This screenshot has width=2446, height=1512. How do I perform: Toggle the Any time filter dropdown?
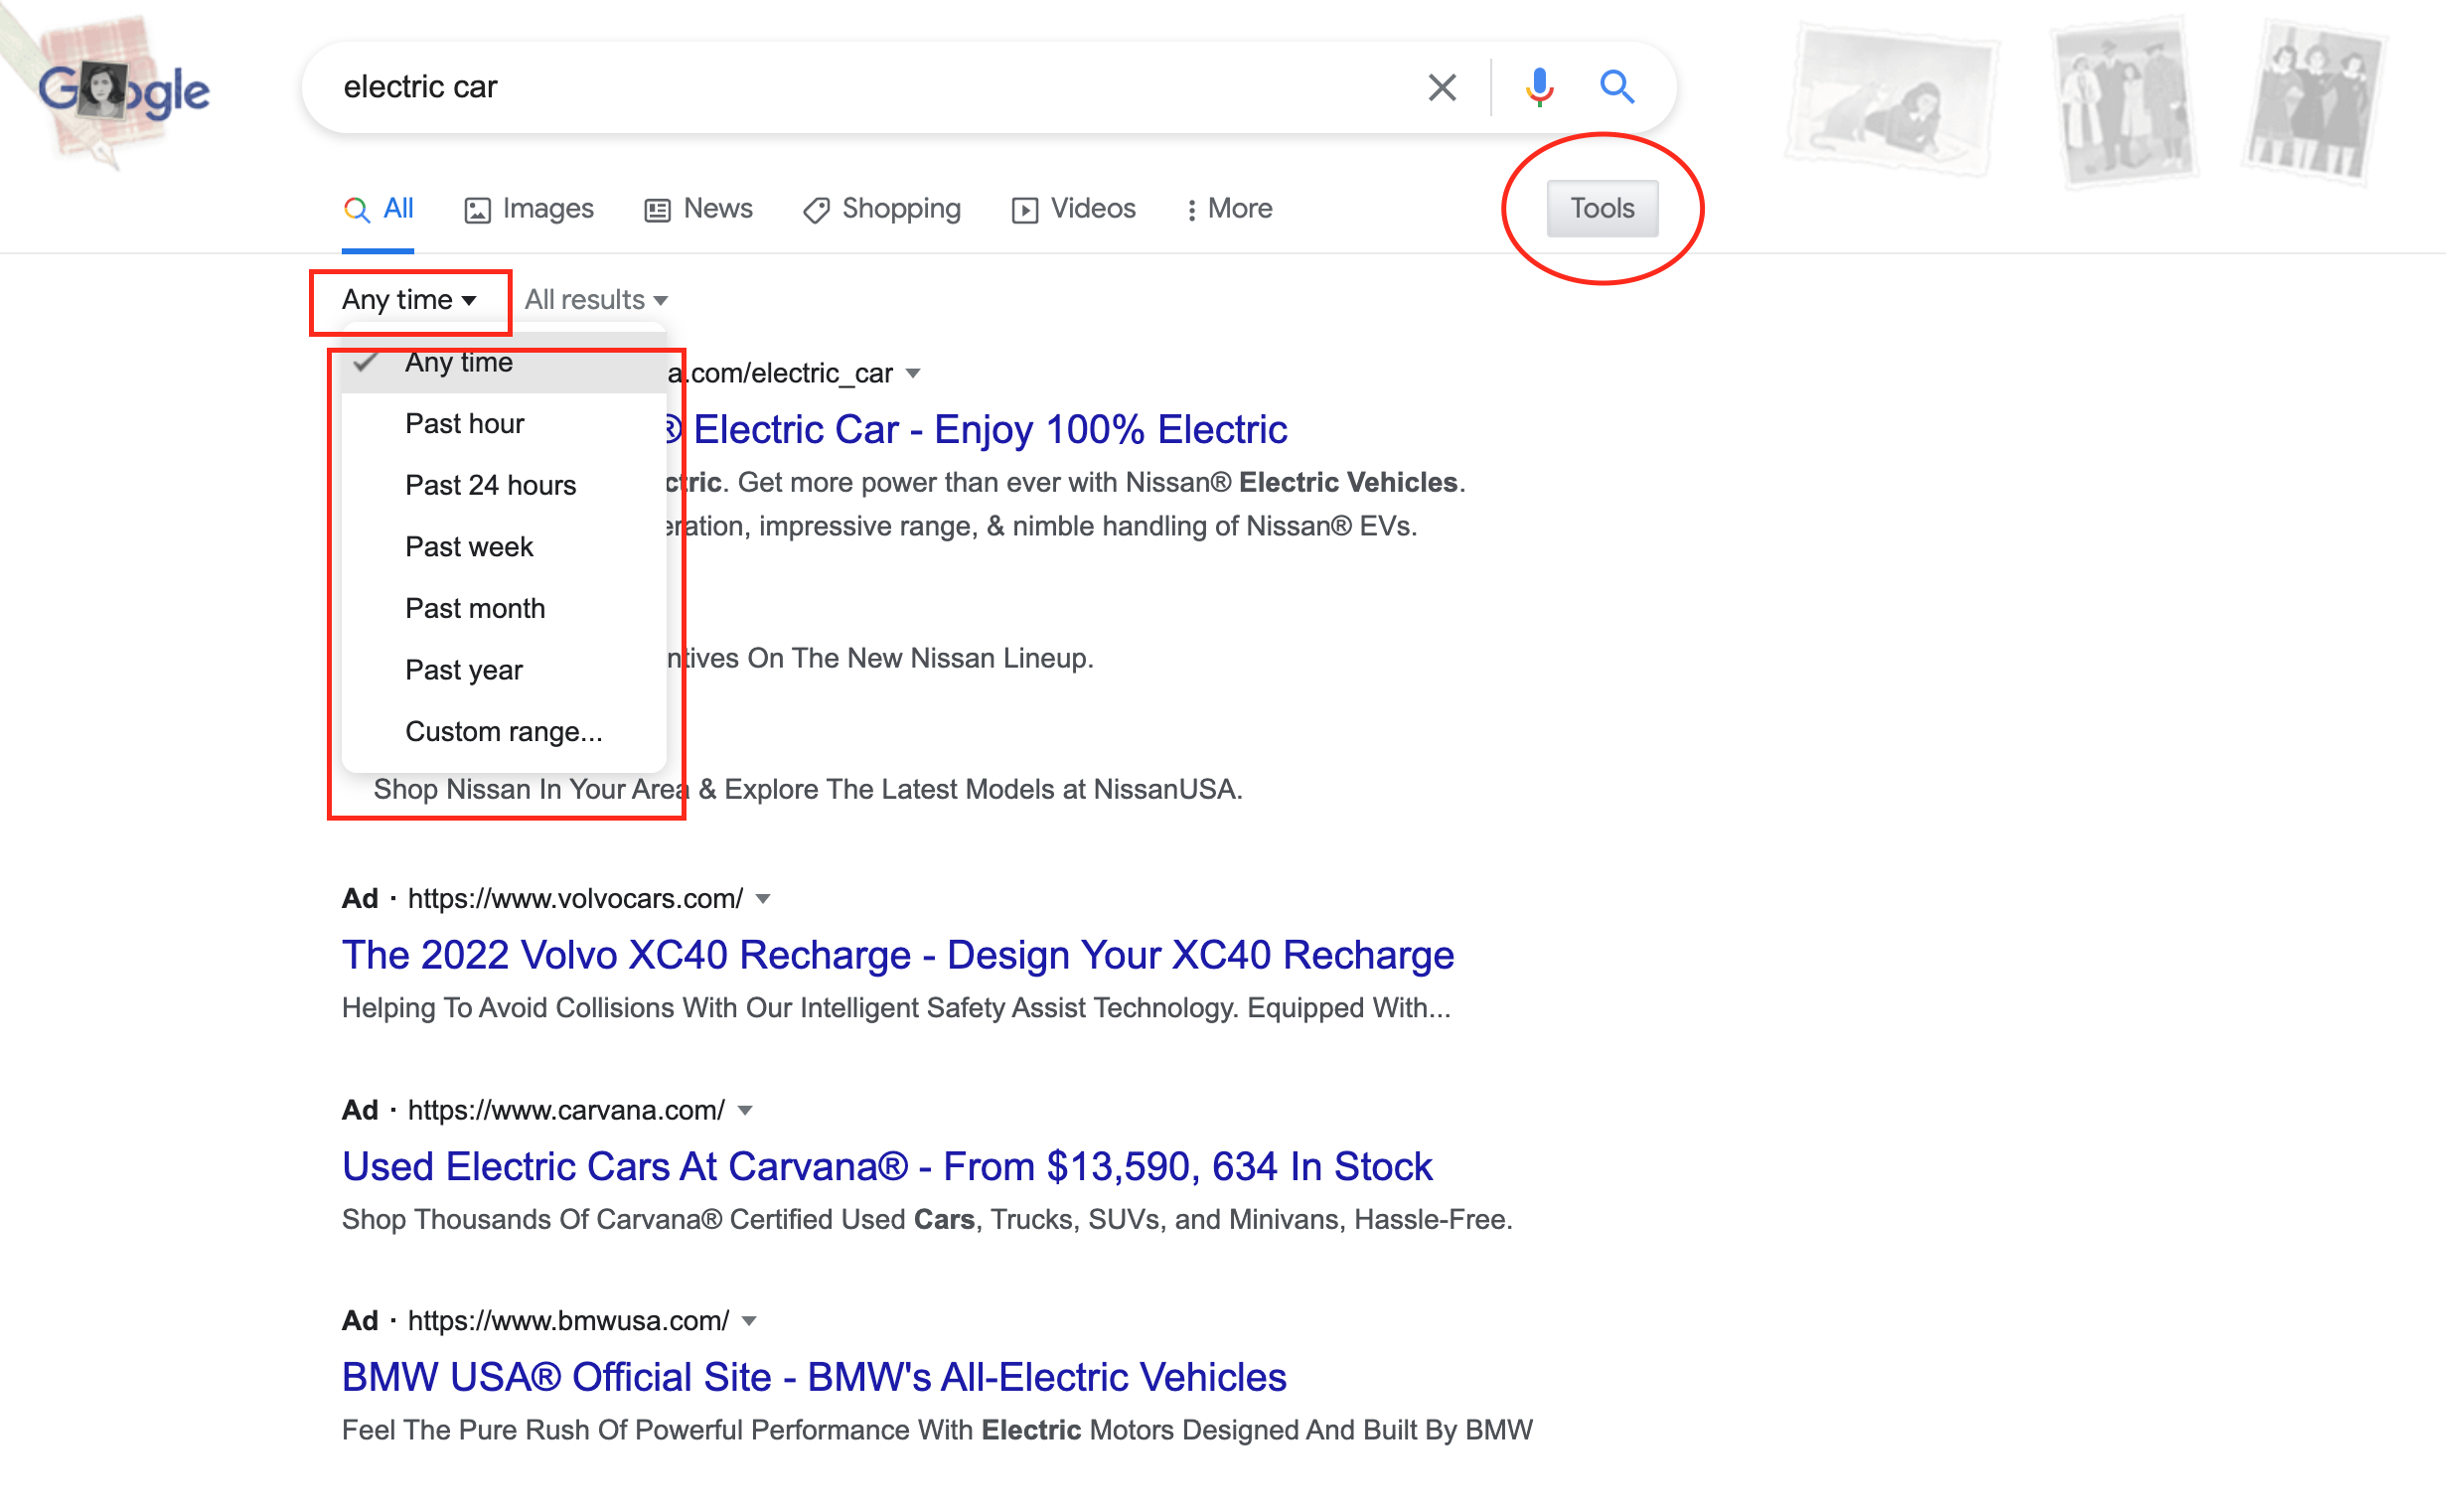409,300
